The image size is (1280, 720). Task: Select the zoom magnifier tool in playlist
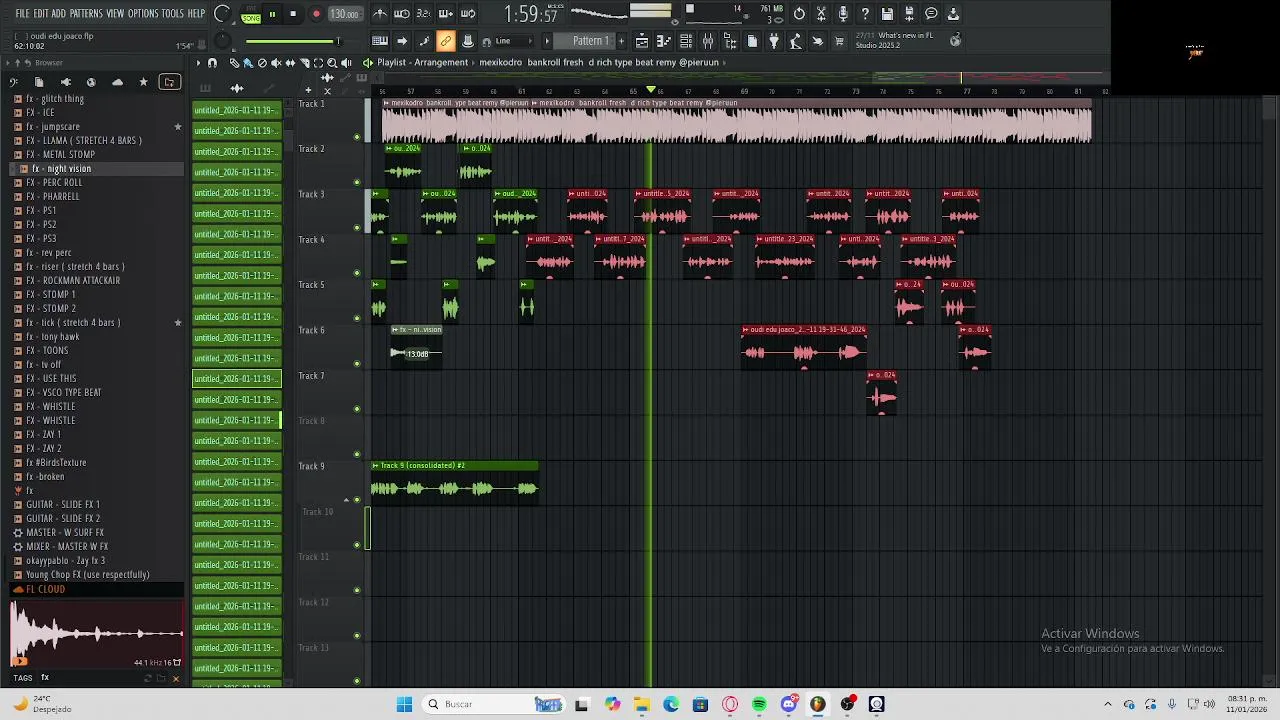[332, 62]
